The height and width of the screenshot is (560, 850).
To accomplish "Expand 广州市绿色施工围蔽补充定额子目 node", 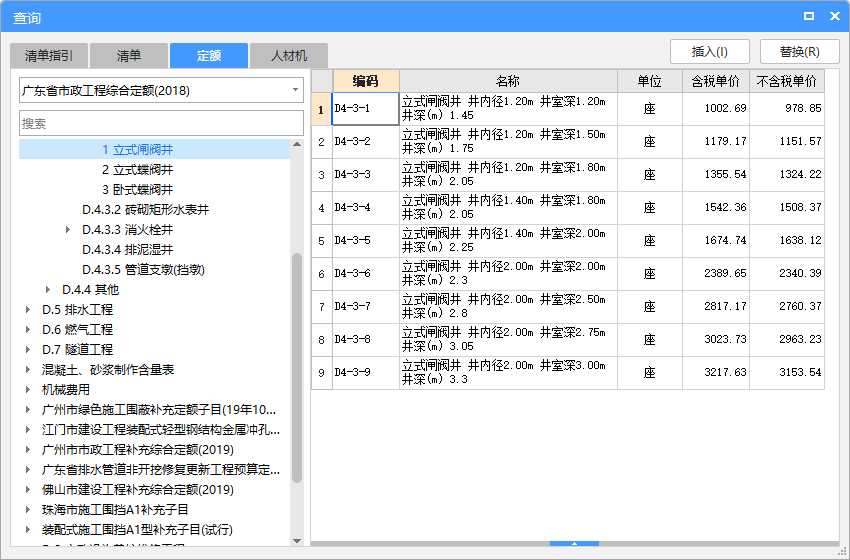I will point(28,410).
